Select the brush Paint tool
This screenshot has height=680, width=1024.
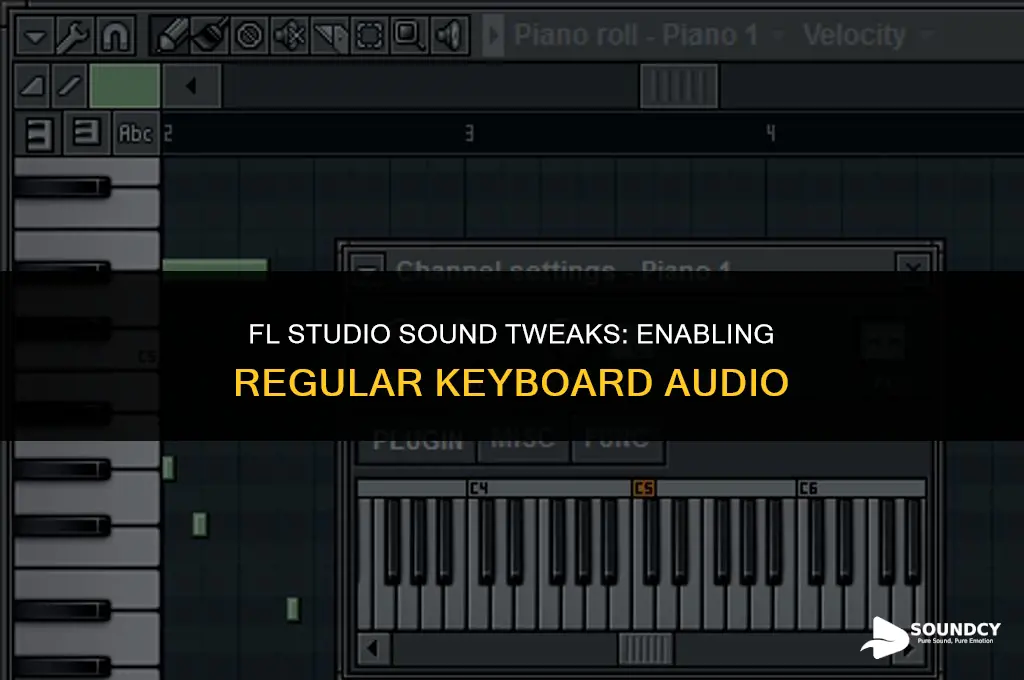pos(210,35)
